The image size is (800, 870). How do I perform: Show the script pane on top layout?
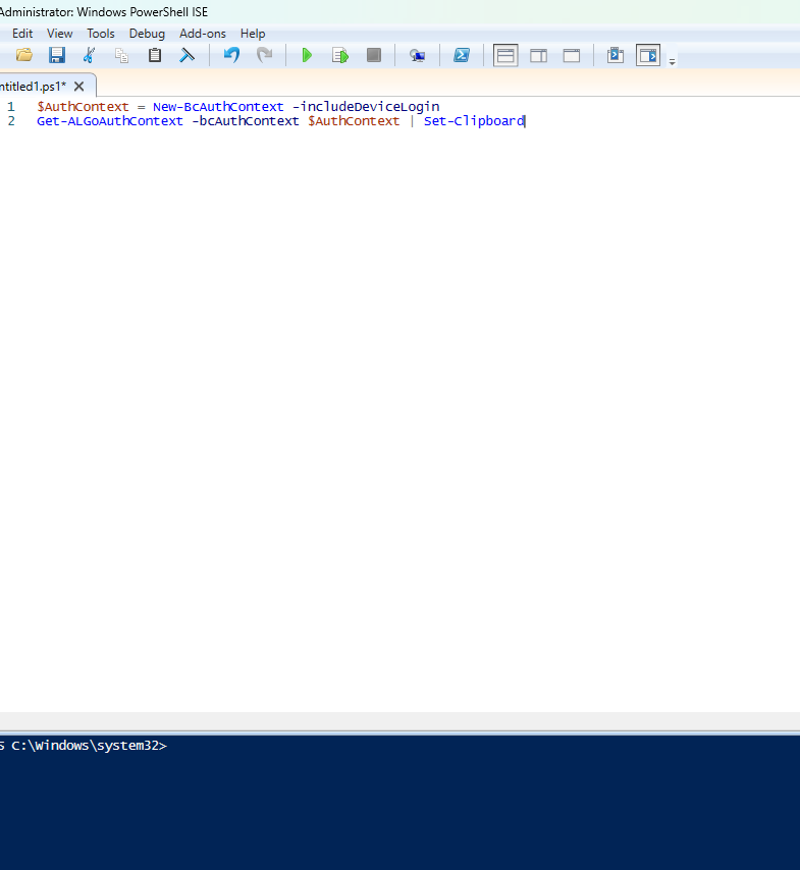(505, 55)
